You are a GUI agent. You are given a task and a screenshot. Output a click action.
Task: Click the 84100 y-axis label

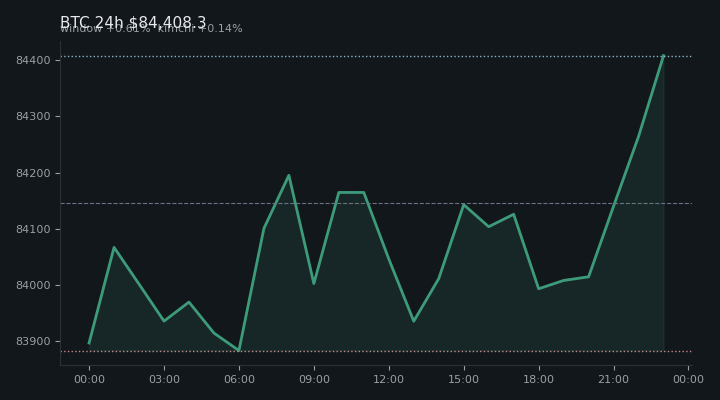tap(31, 229)
